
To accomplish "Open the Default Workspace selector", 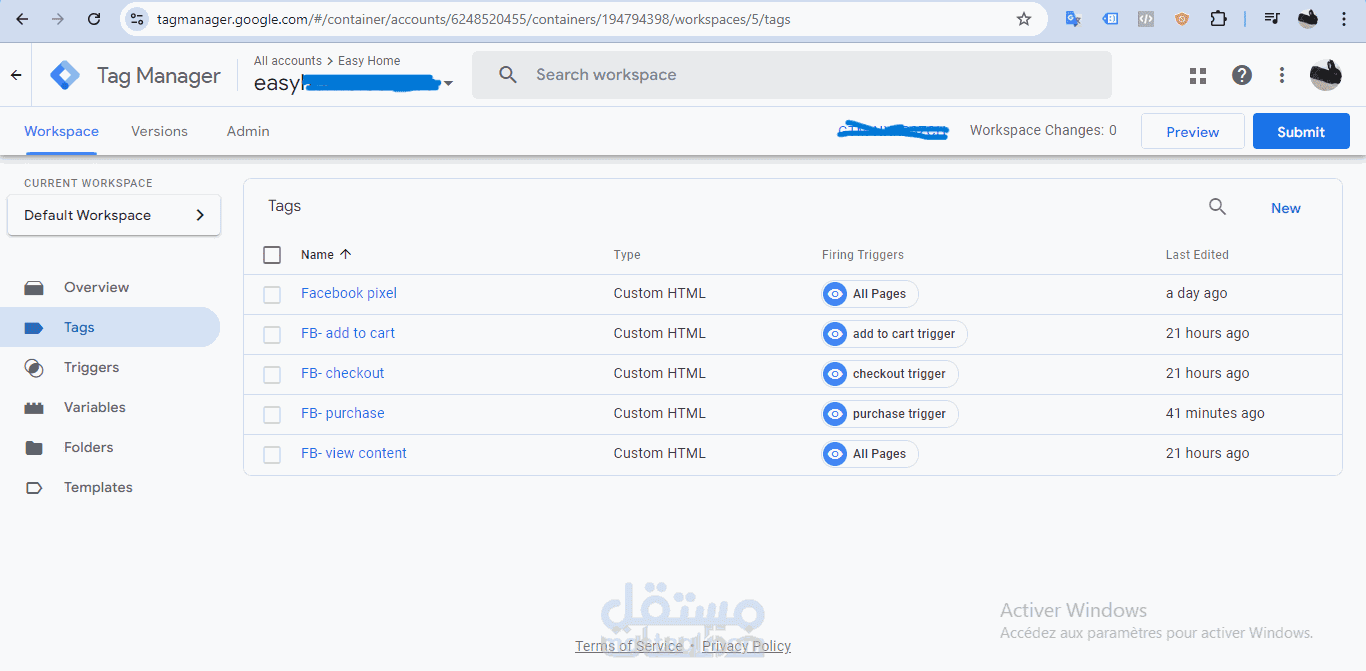I will tap(114, 215).
